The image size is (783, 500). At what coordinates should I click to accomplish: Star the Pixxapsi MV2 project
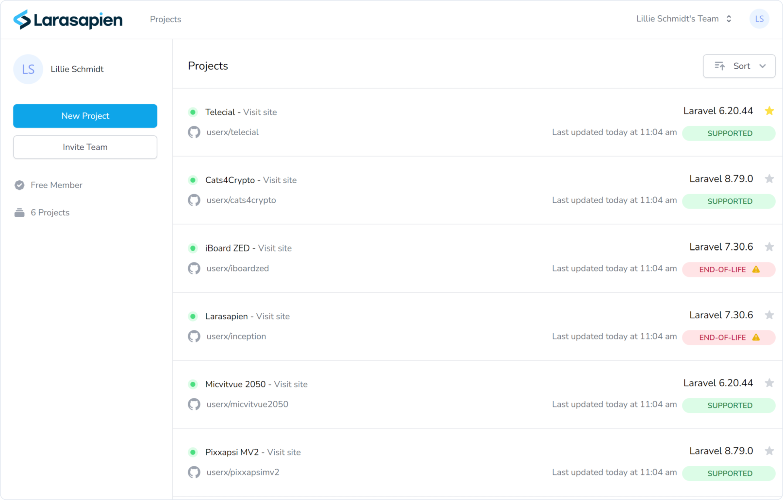769,451
